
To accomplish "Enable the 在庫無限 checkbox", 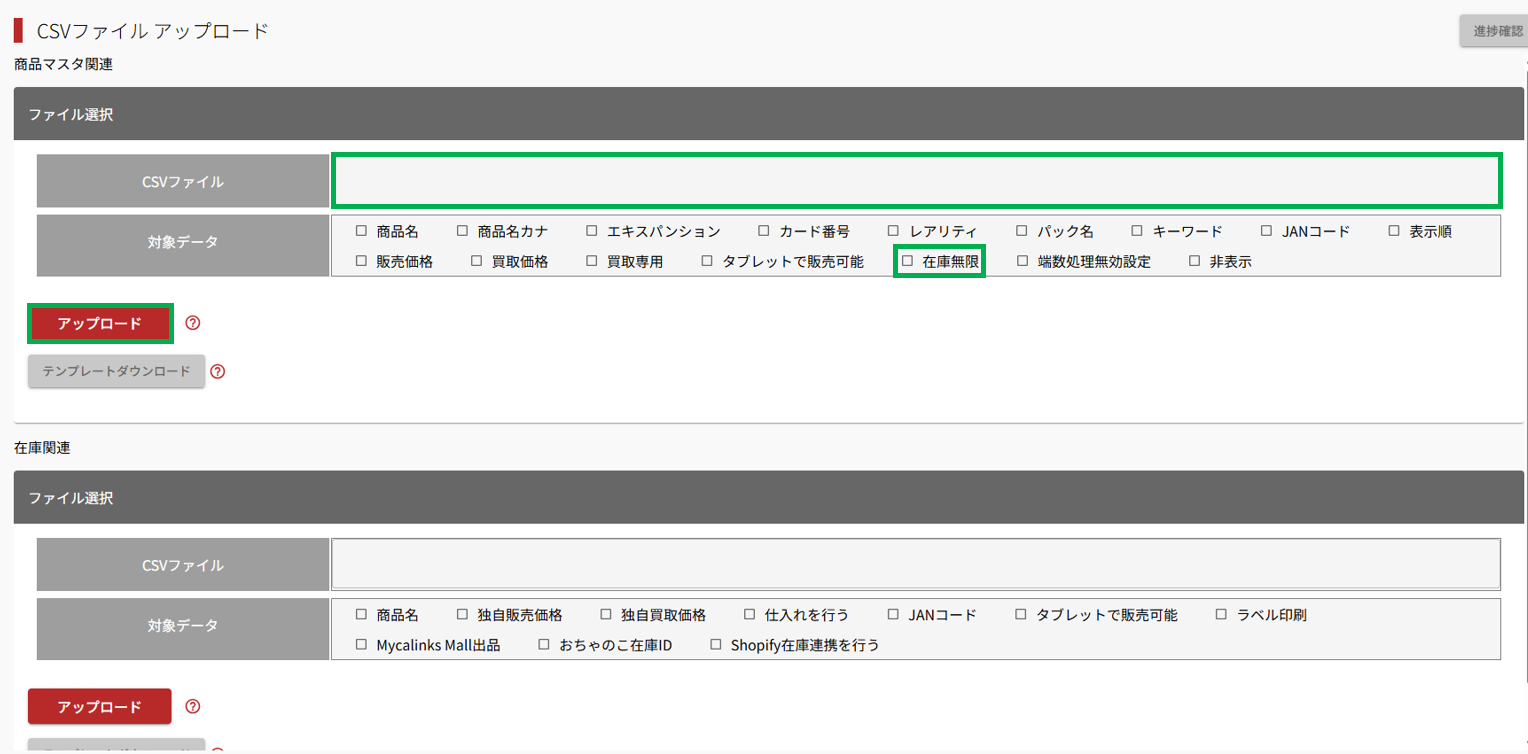I will pos(908,262).
